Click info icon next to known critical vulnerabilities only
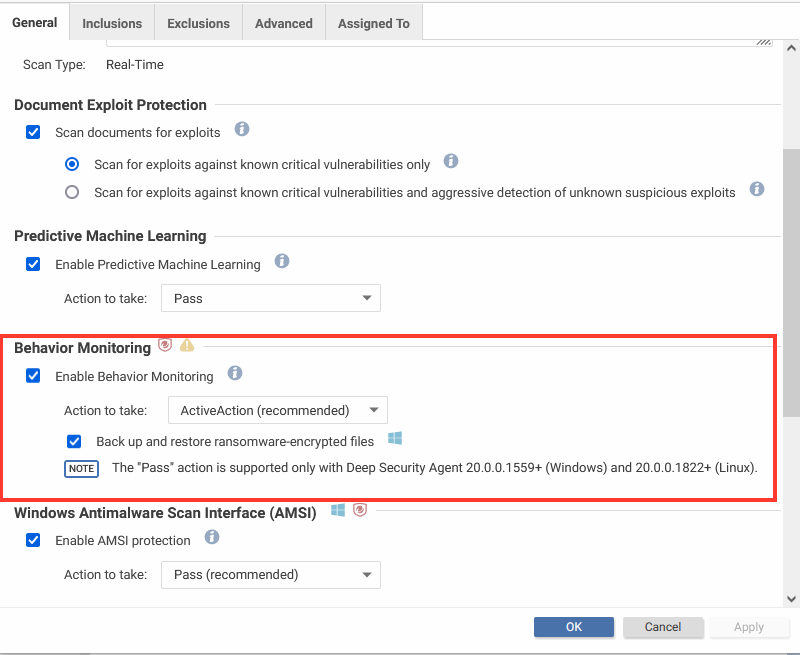Viewport: 800px width, 655px height. (x=451, y=161)
